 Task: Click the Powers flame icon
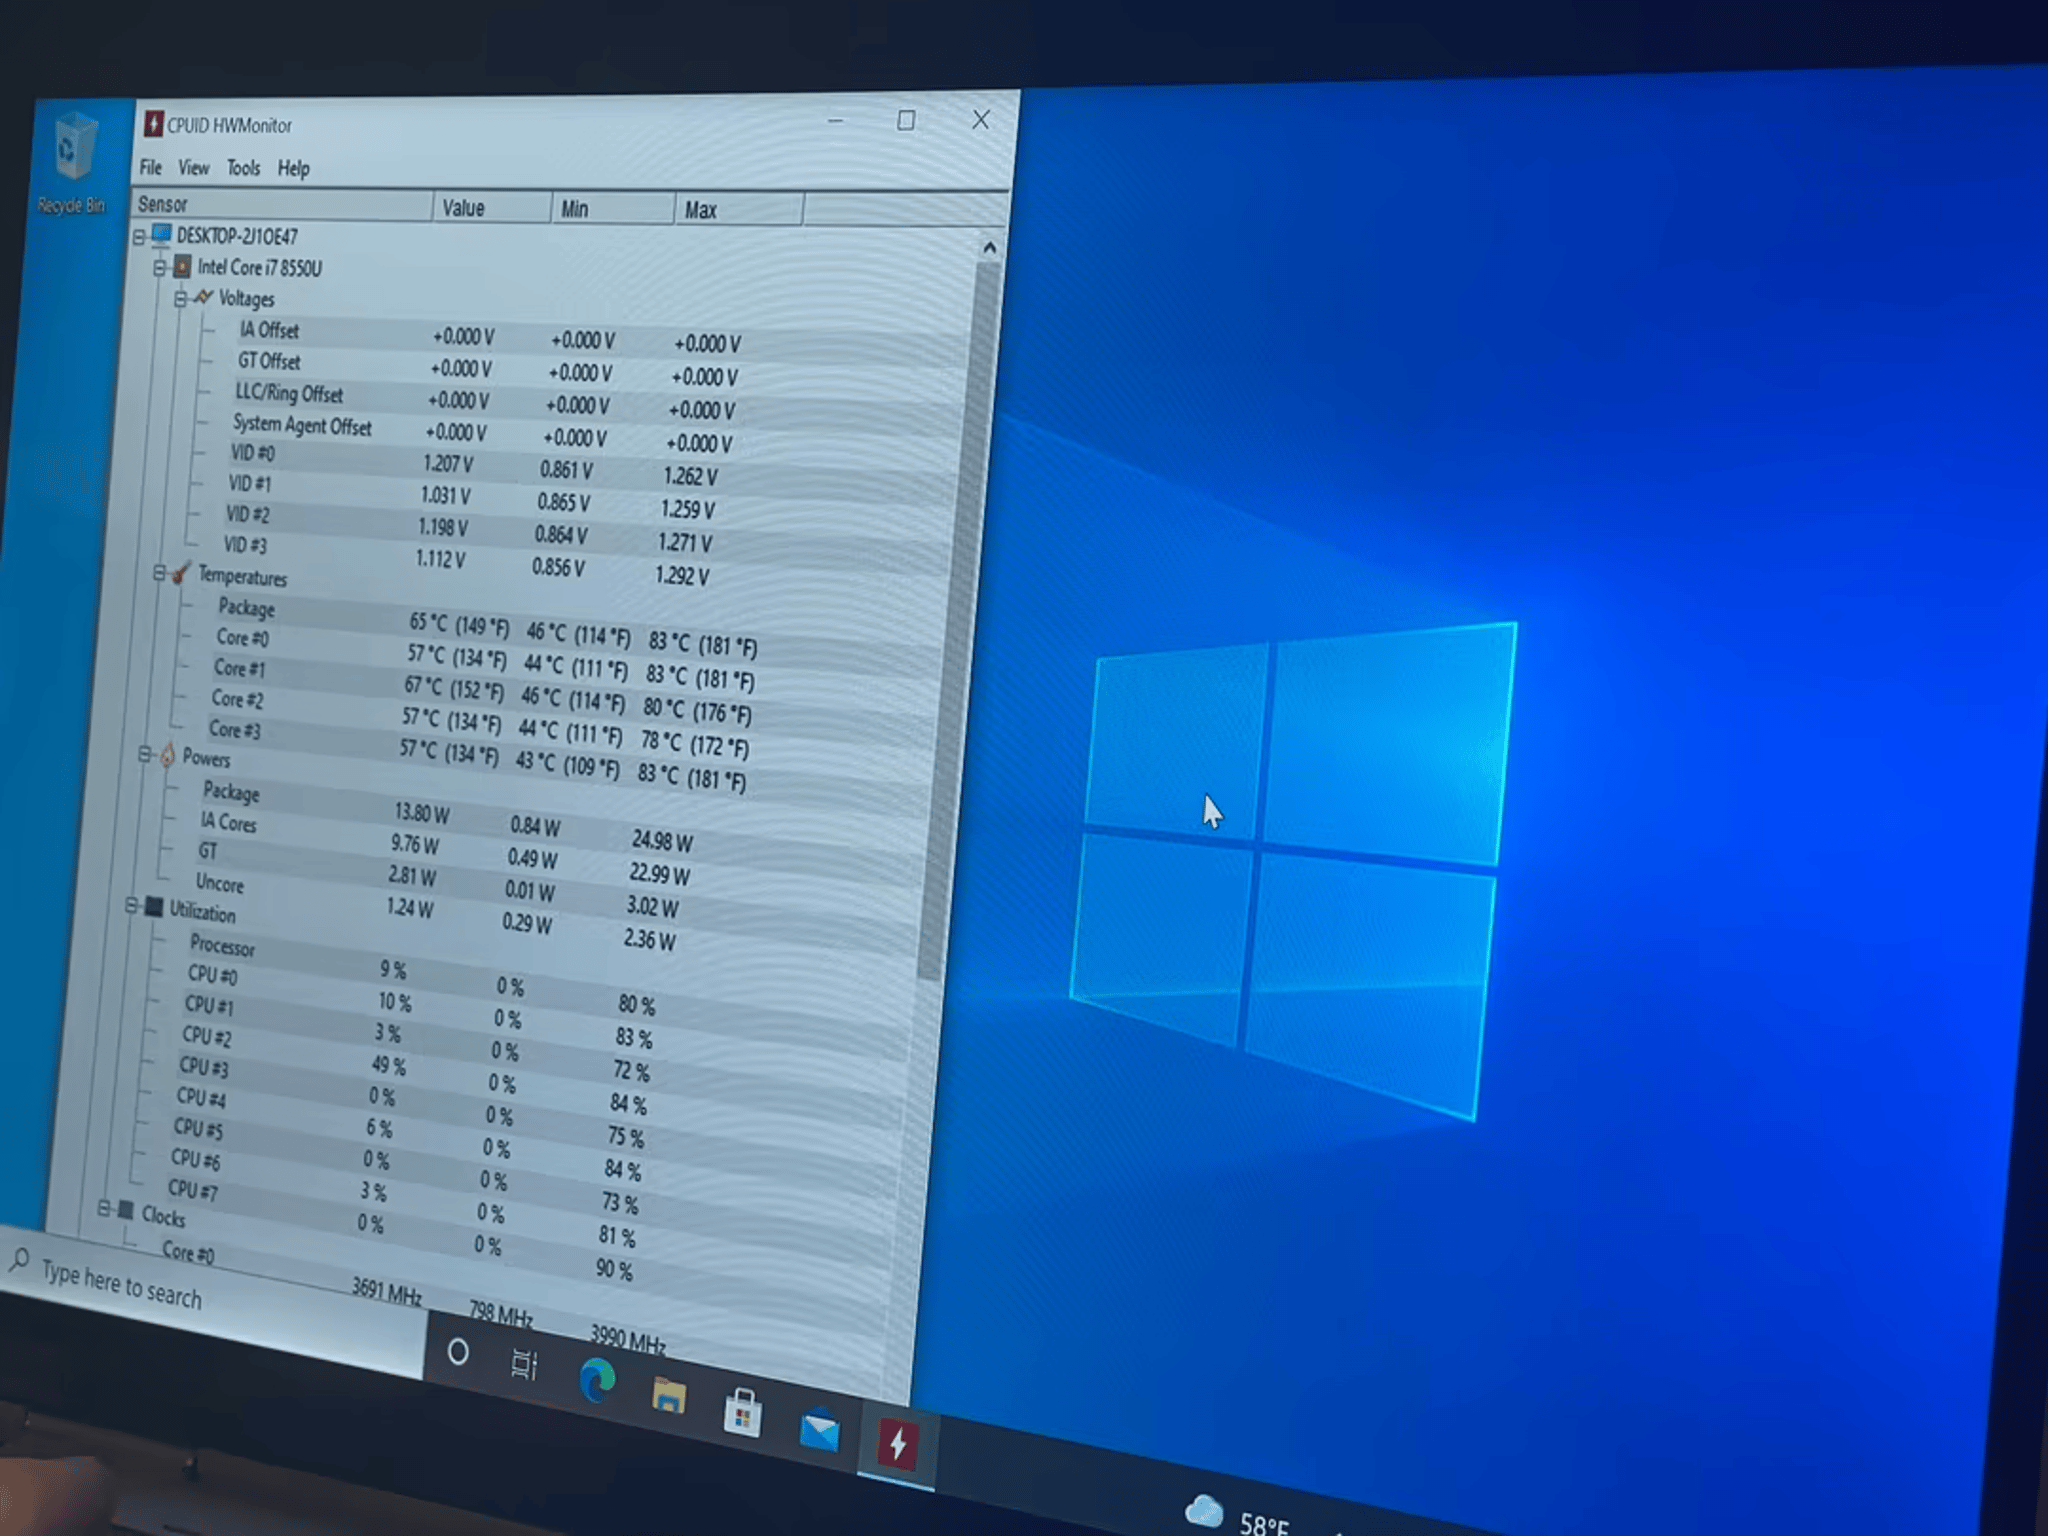tap(168, 757)
